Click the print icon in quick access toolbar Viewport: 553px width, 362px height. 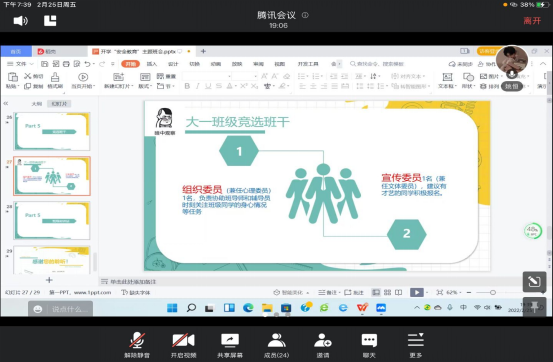point(66,64)
